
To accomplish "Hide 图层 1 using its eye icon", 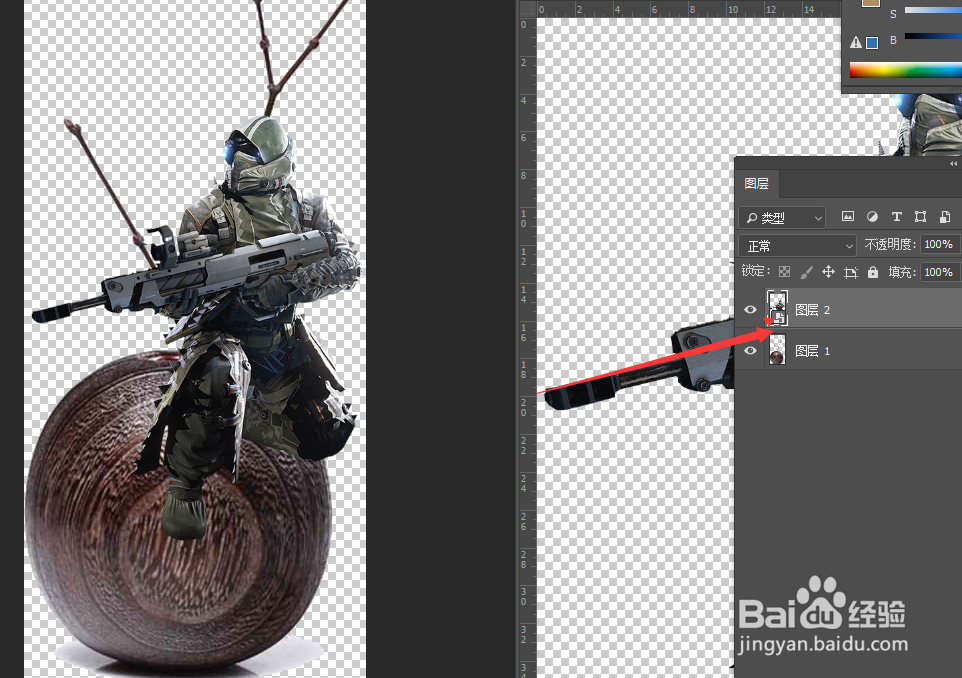I will click(x=750, y=350).
